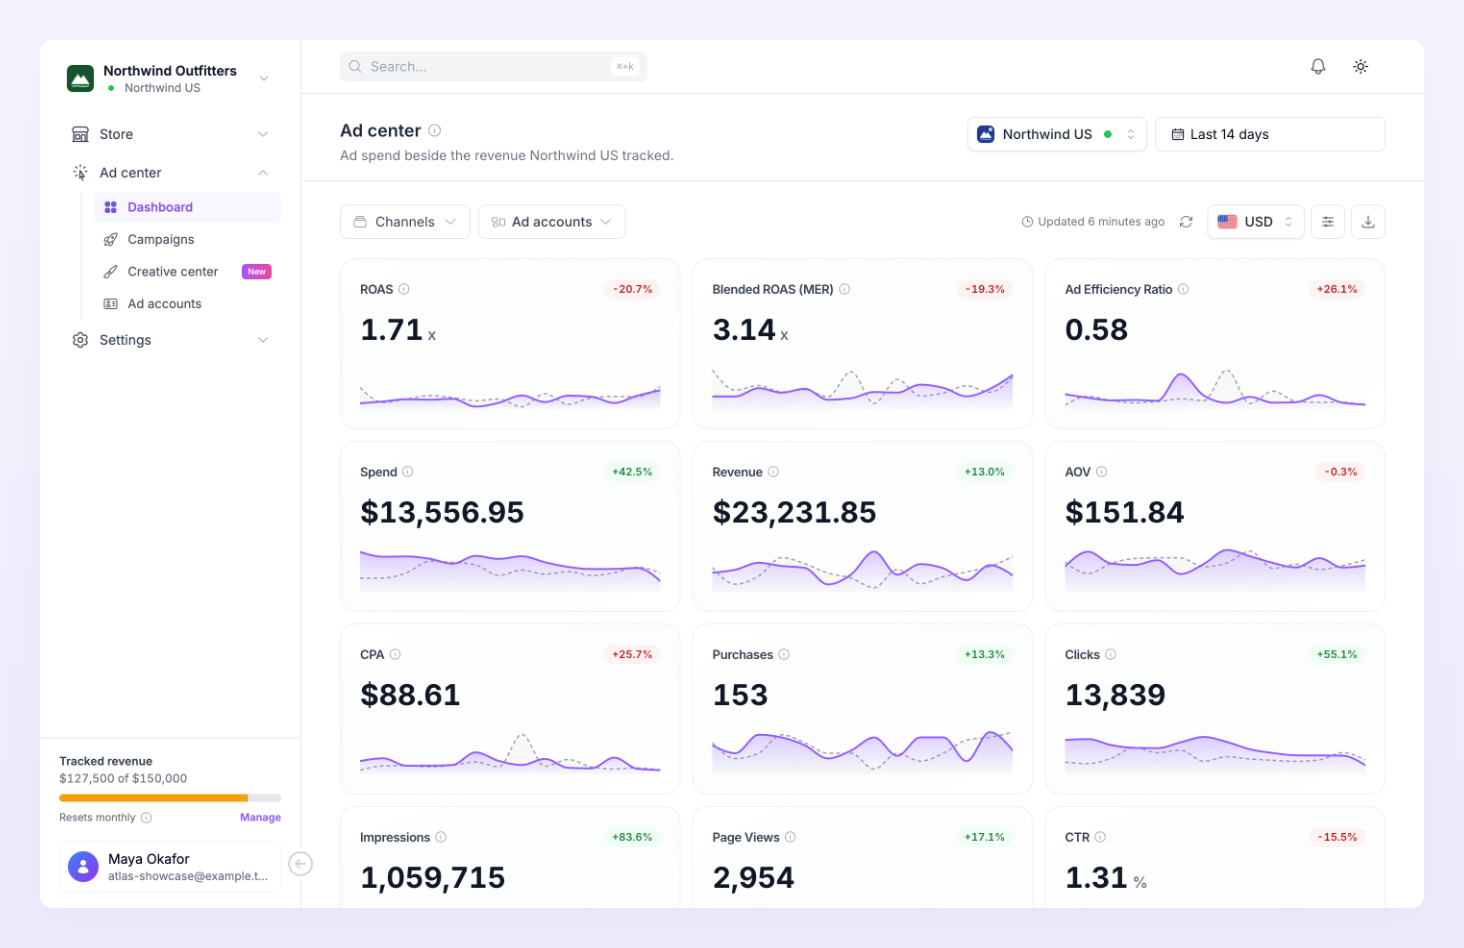Open Campaigns in the sidebar
This screenshot has width=1464, height=948.
tap(187, 239)
